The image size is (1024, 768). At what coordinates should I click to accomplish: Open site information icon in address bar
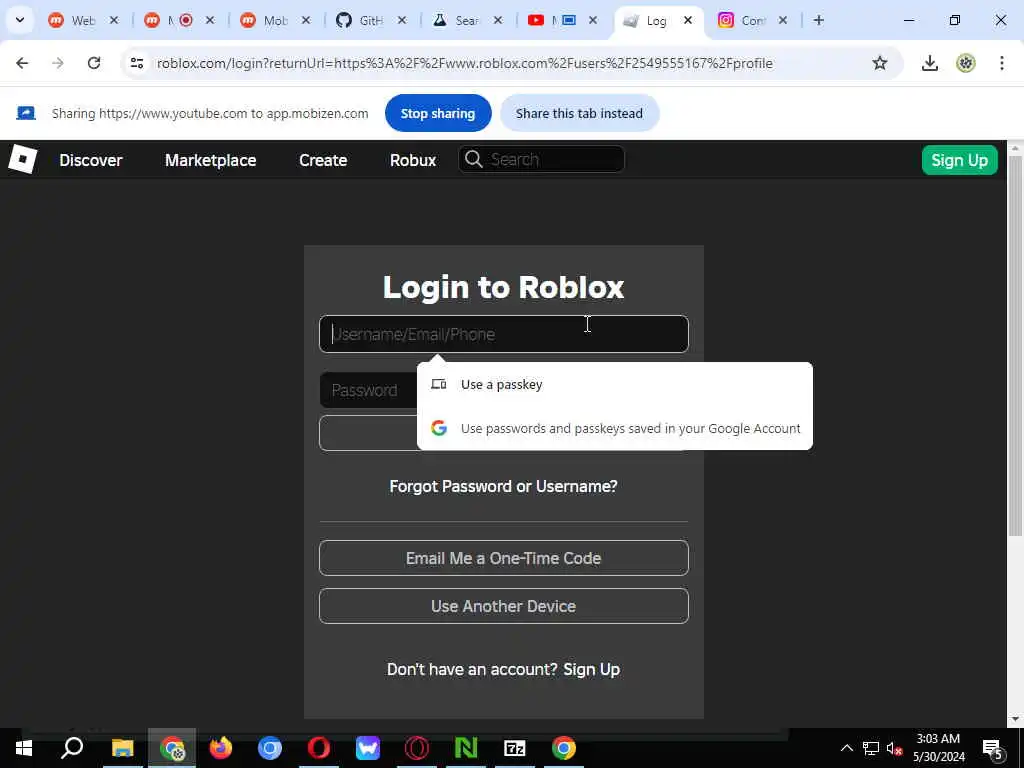(137, 63)
